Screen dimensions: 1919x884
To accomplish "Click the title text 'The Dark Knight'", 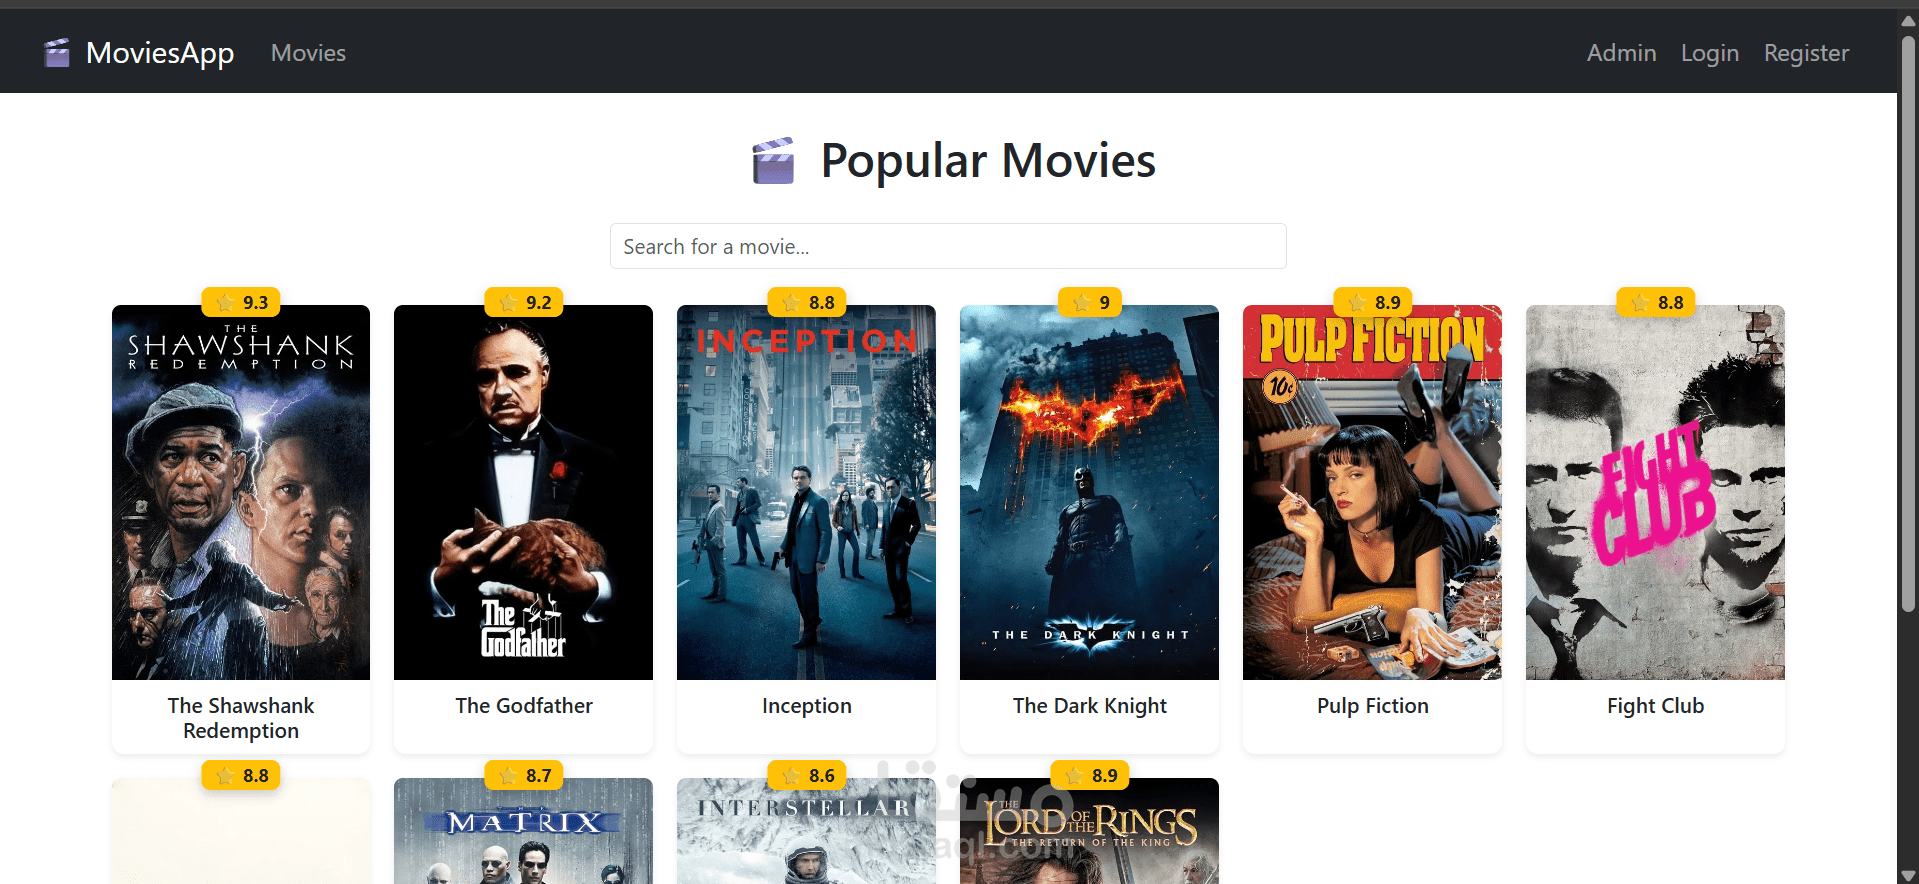I will [1090, 706].
